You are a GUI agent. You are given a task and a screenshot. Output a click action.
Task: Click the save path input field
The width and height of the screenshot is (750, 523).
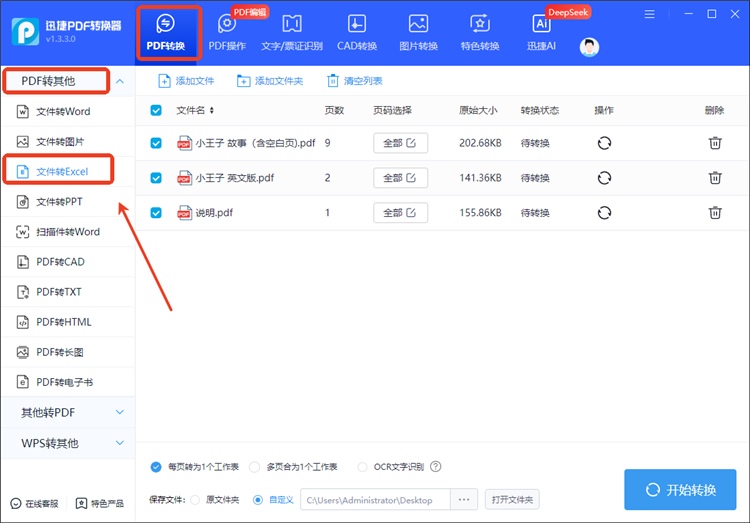[x=375, y=500]
